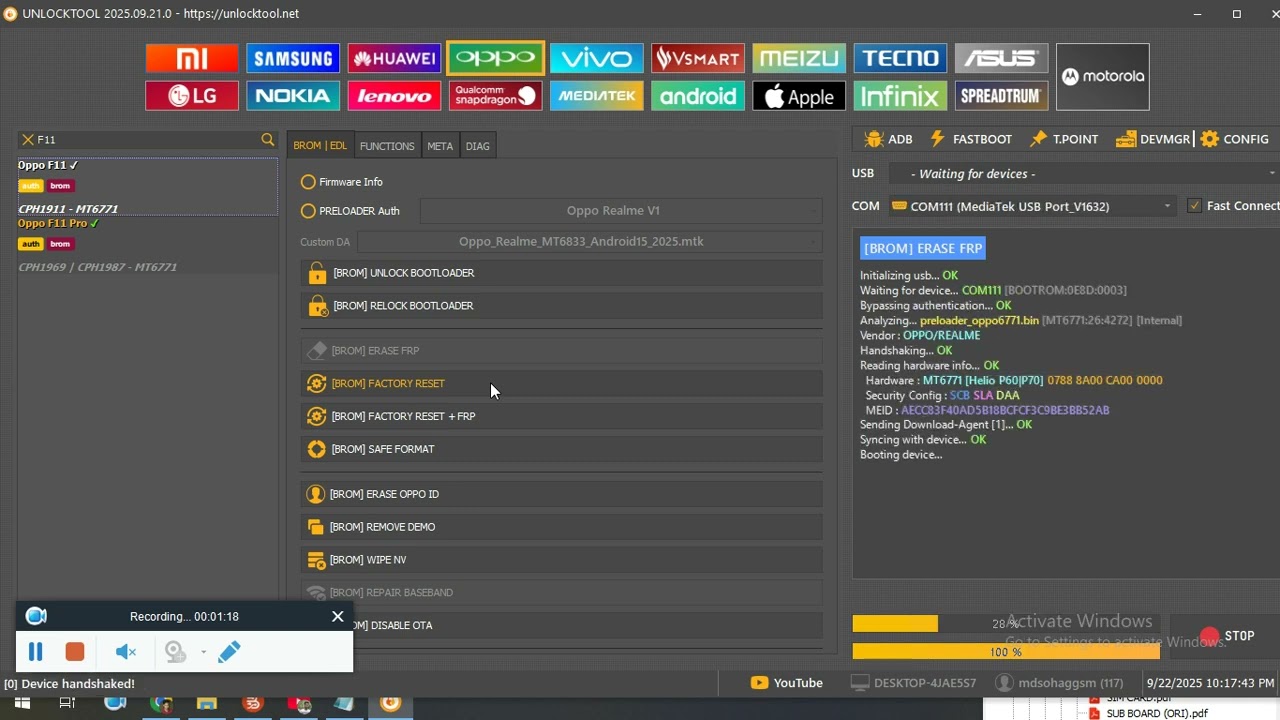The image size is (1280, 720).
Task: Open the CONFIG settings
Action: [1234, 139]
